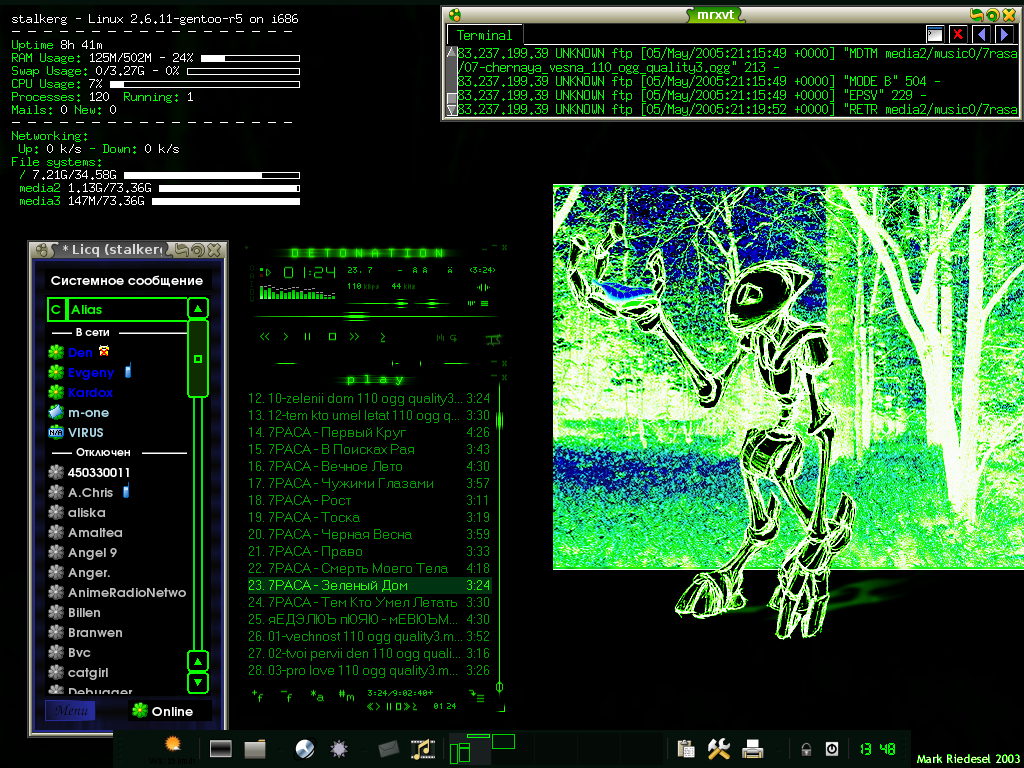Go to next mrxvt tab with right arrow
The width and height of the screenshot is (1024, 768).
point(1005,35)
